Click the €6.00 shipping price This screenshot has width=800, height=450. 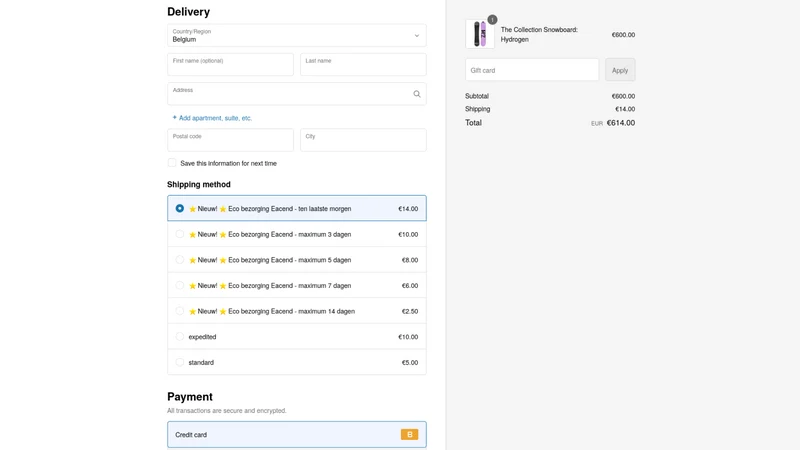[410, 286]
